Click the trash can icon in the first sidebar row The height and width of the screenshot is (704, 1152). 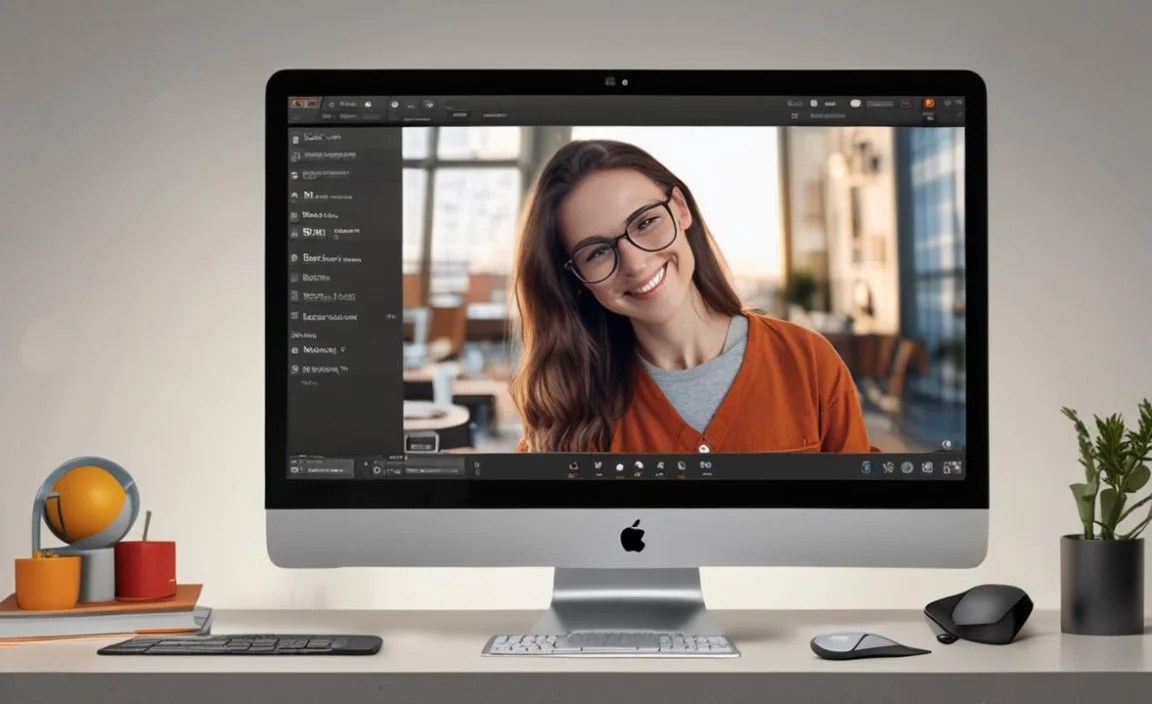coord(295,138)
